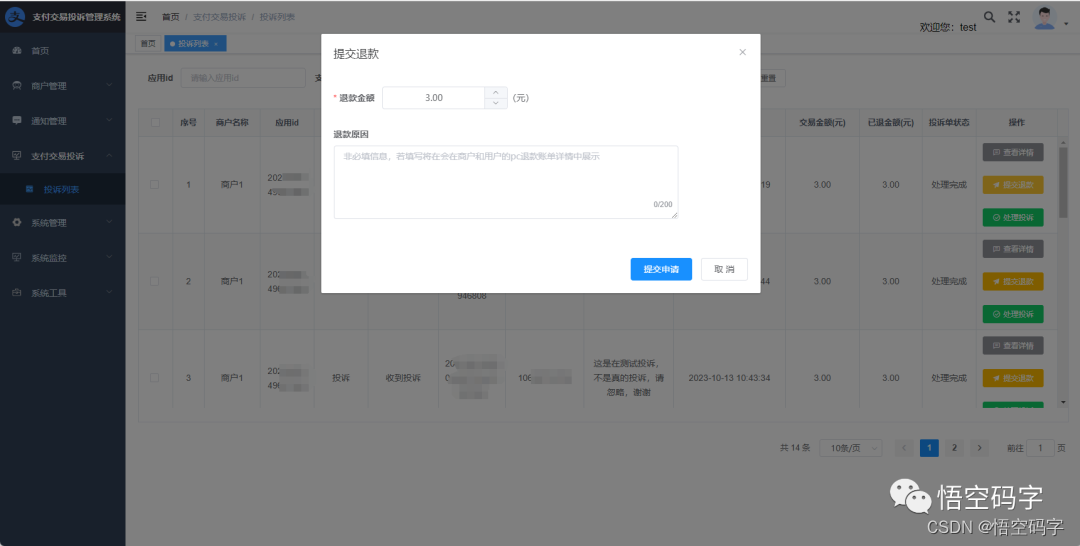
Task: Expand 商户管理 sidebar menu
Action: [x=63, y=86]
